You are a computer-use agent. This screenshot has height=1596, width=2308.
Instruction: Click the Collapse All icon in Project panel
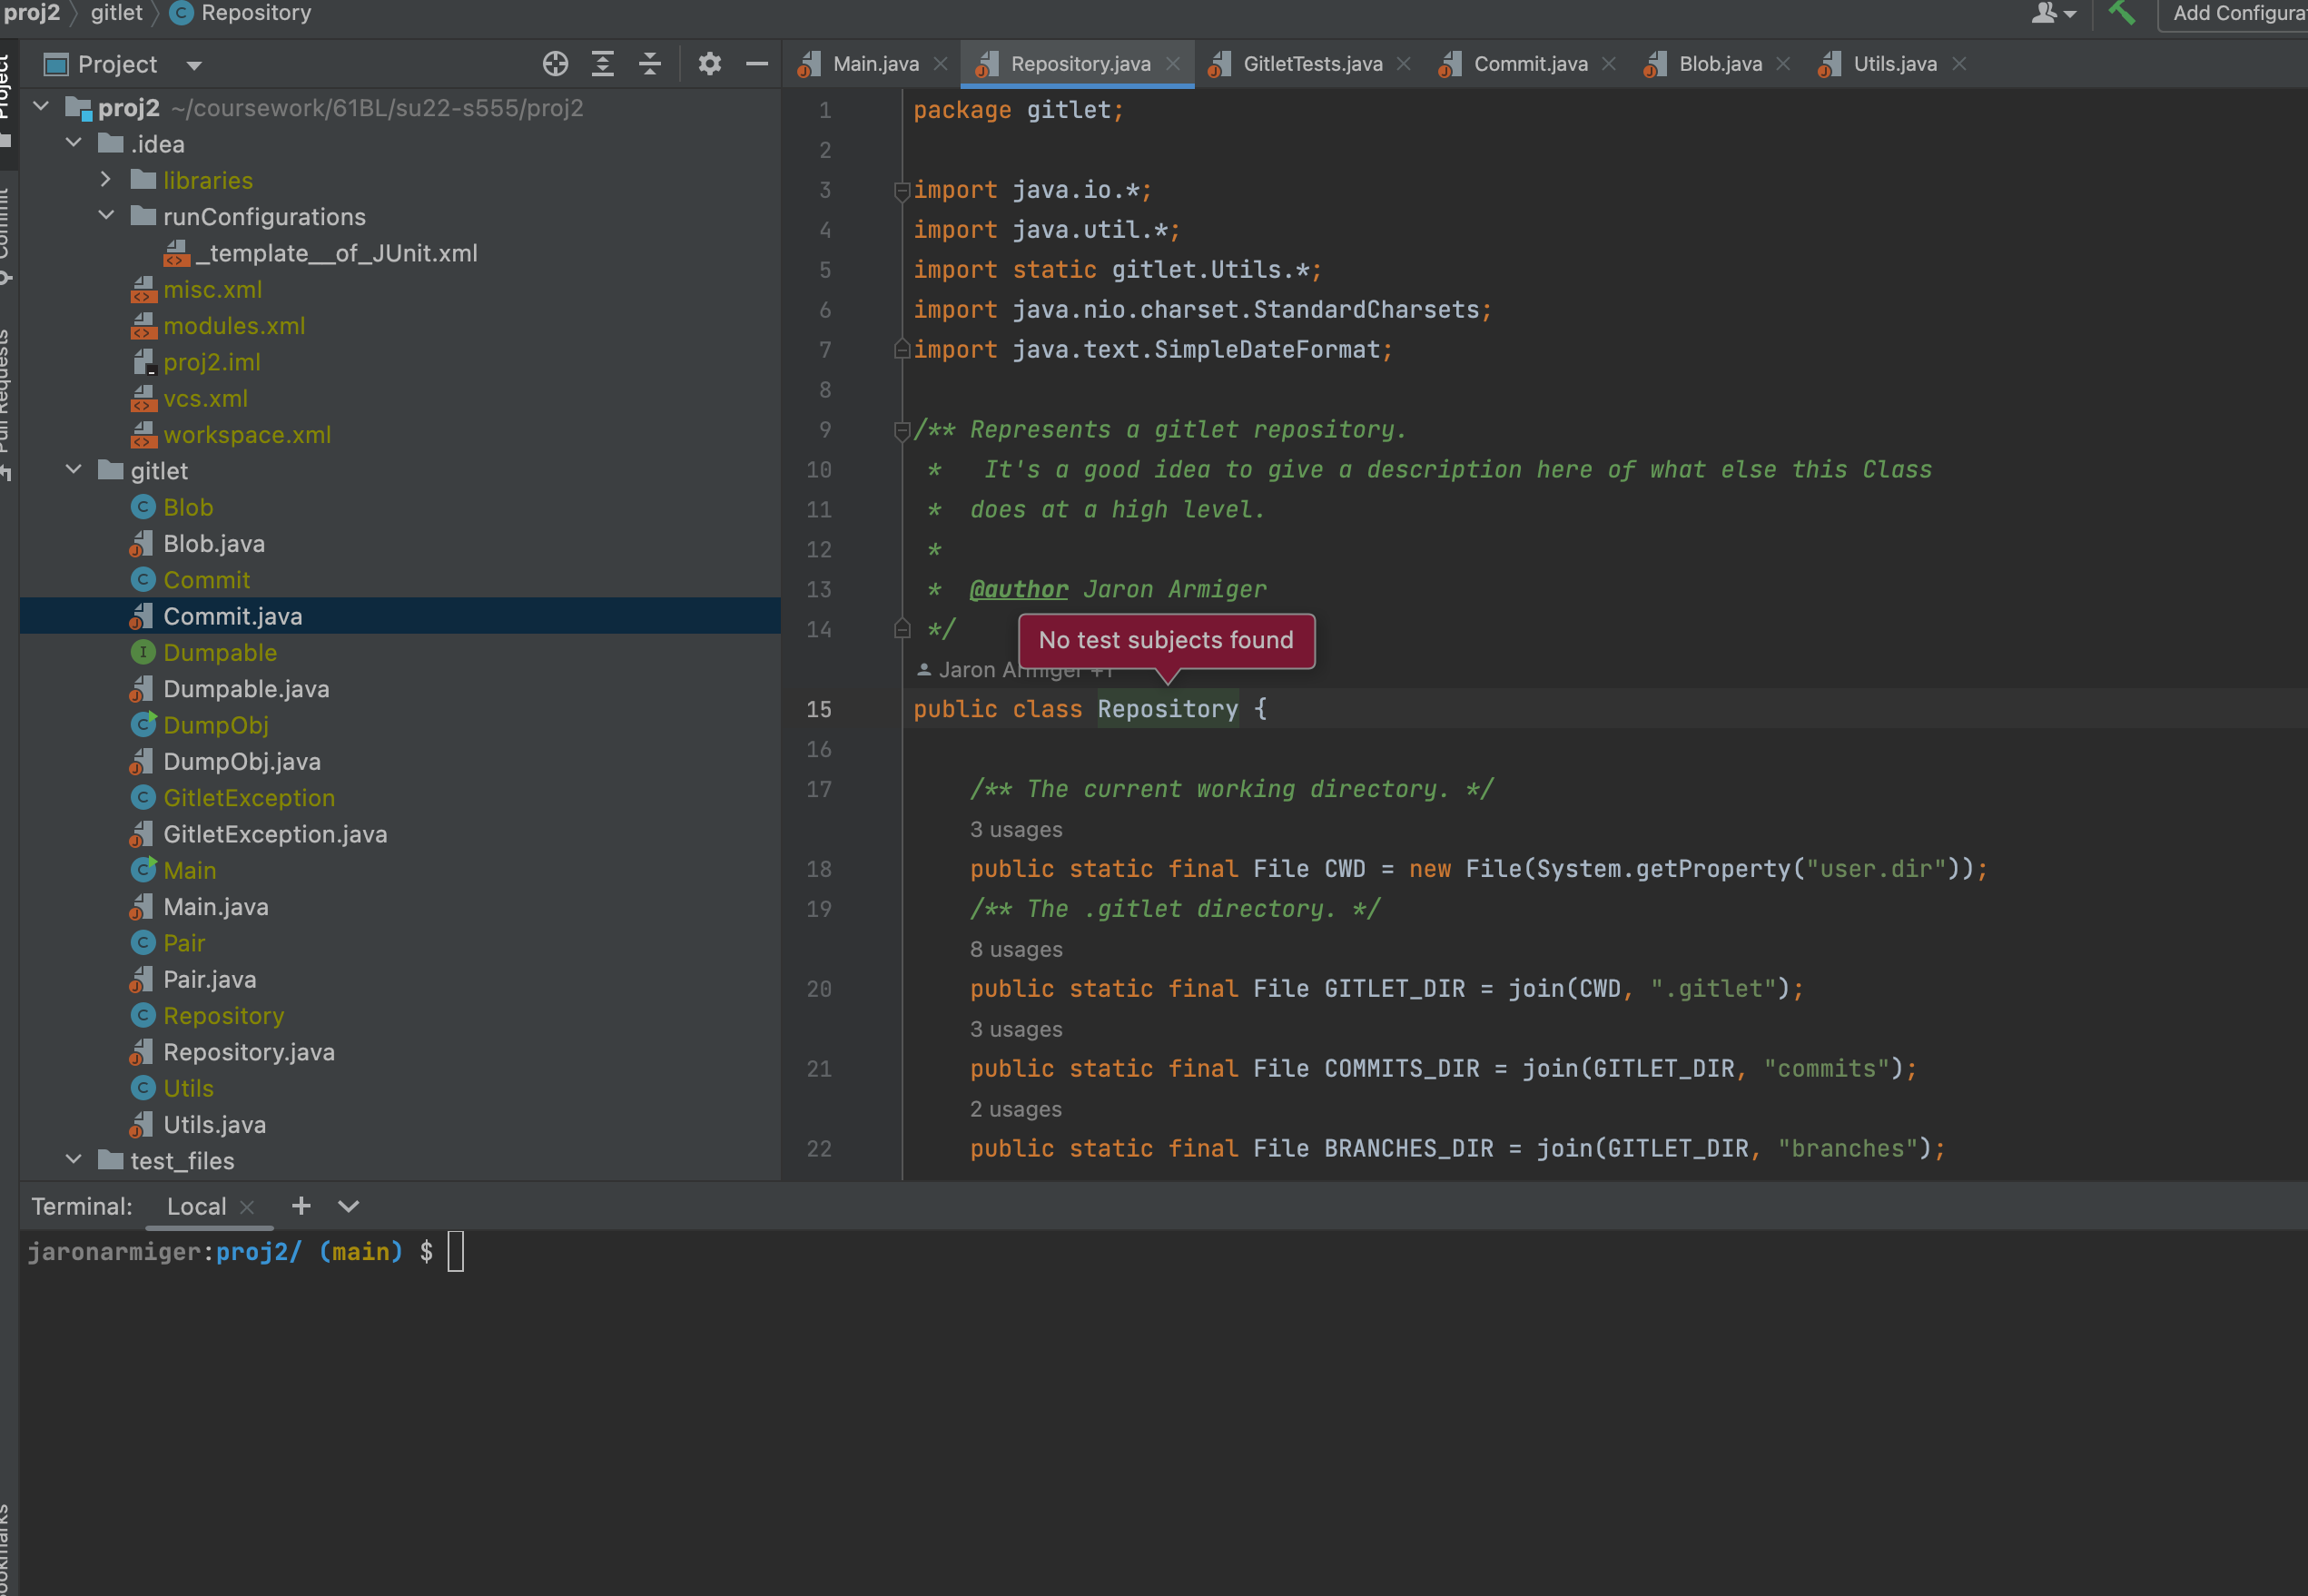tap(650, 64)
